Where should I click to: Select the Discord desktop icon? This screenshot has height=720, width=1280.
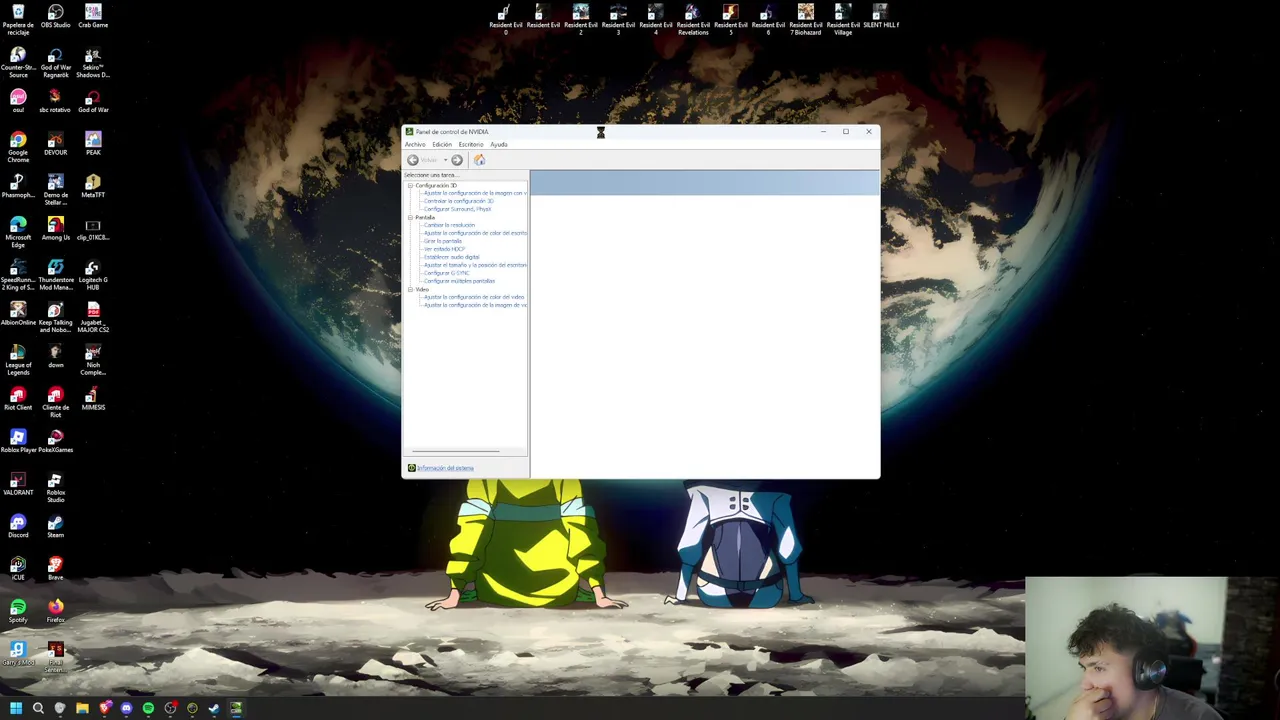pos(18,526)
